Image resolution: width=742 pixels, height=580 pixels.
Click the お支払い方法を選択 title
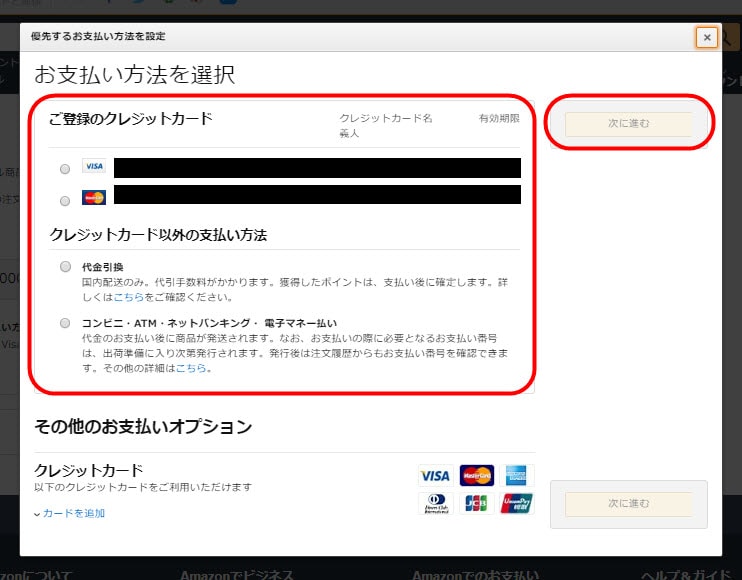click(134, 75)
